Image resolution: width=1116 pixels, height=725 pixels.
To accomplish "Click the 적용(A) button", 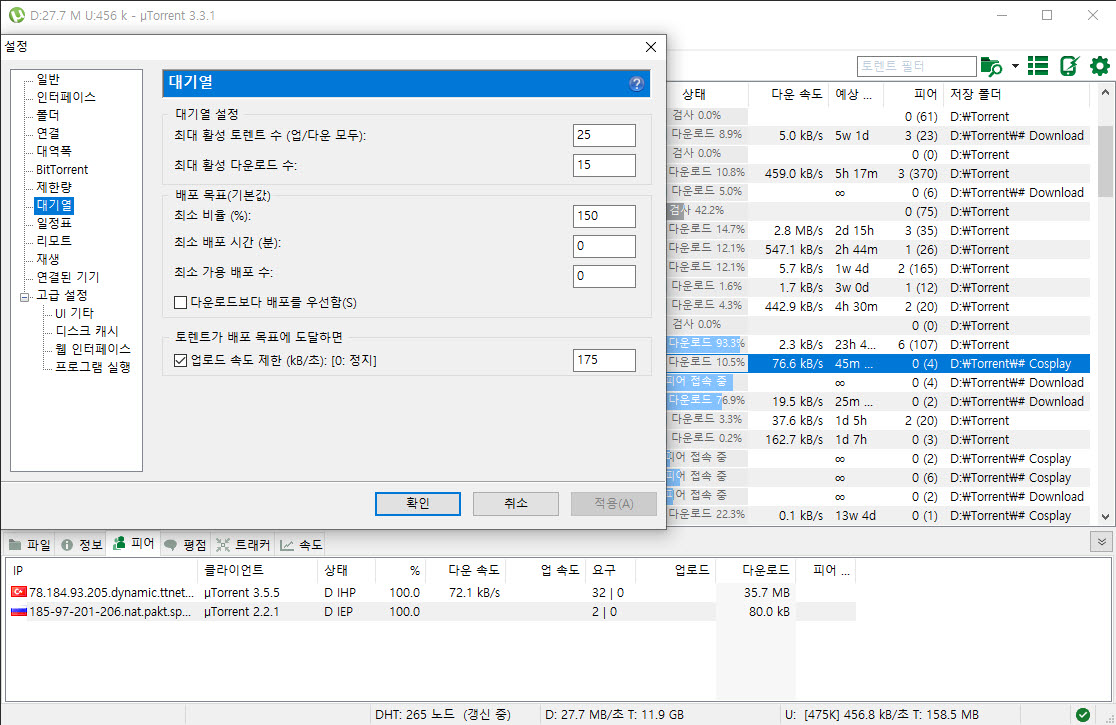I will tap(614, 504).
